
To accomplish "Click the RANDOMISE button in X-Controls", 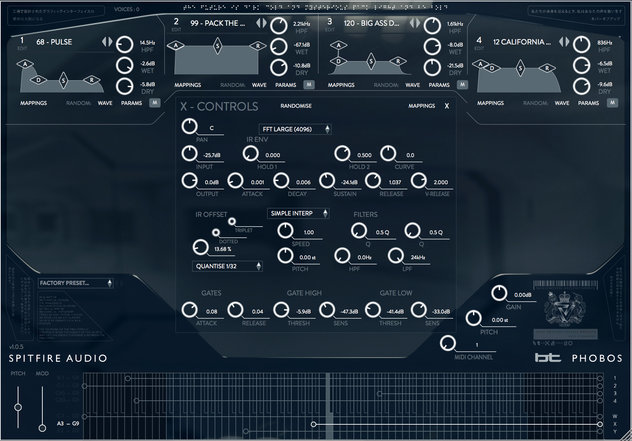I will [296, 106].
